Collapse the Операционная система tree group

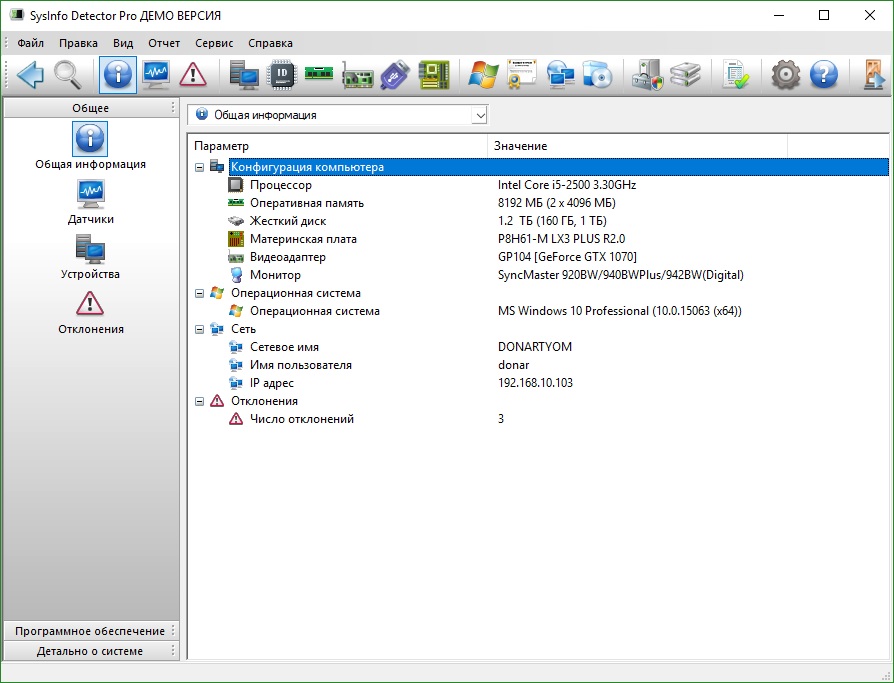pyautogui.click(x=200, y=293)
